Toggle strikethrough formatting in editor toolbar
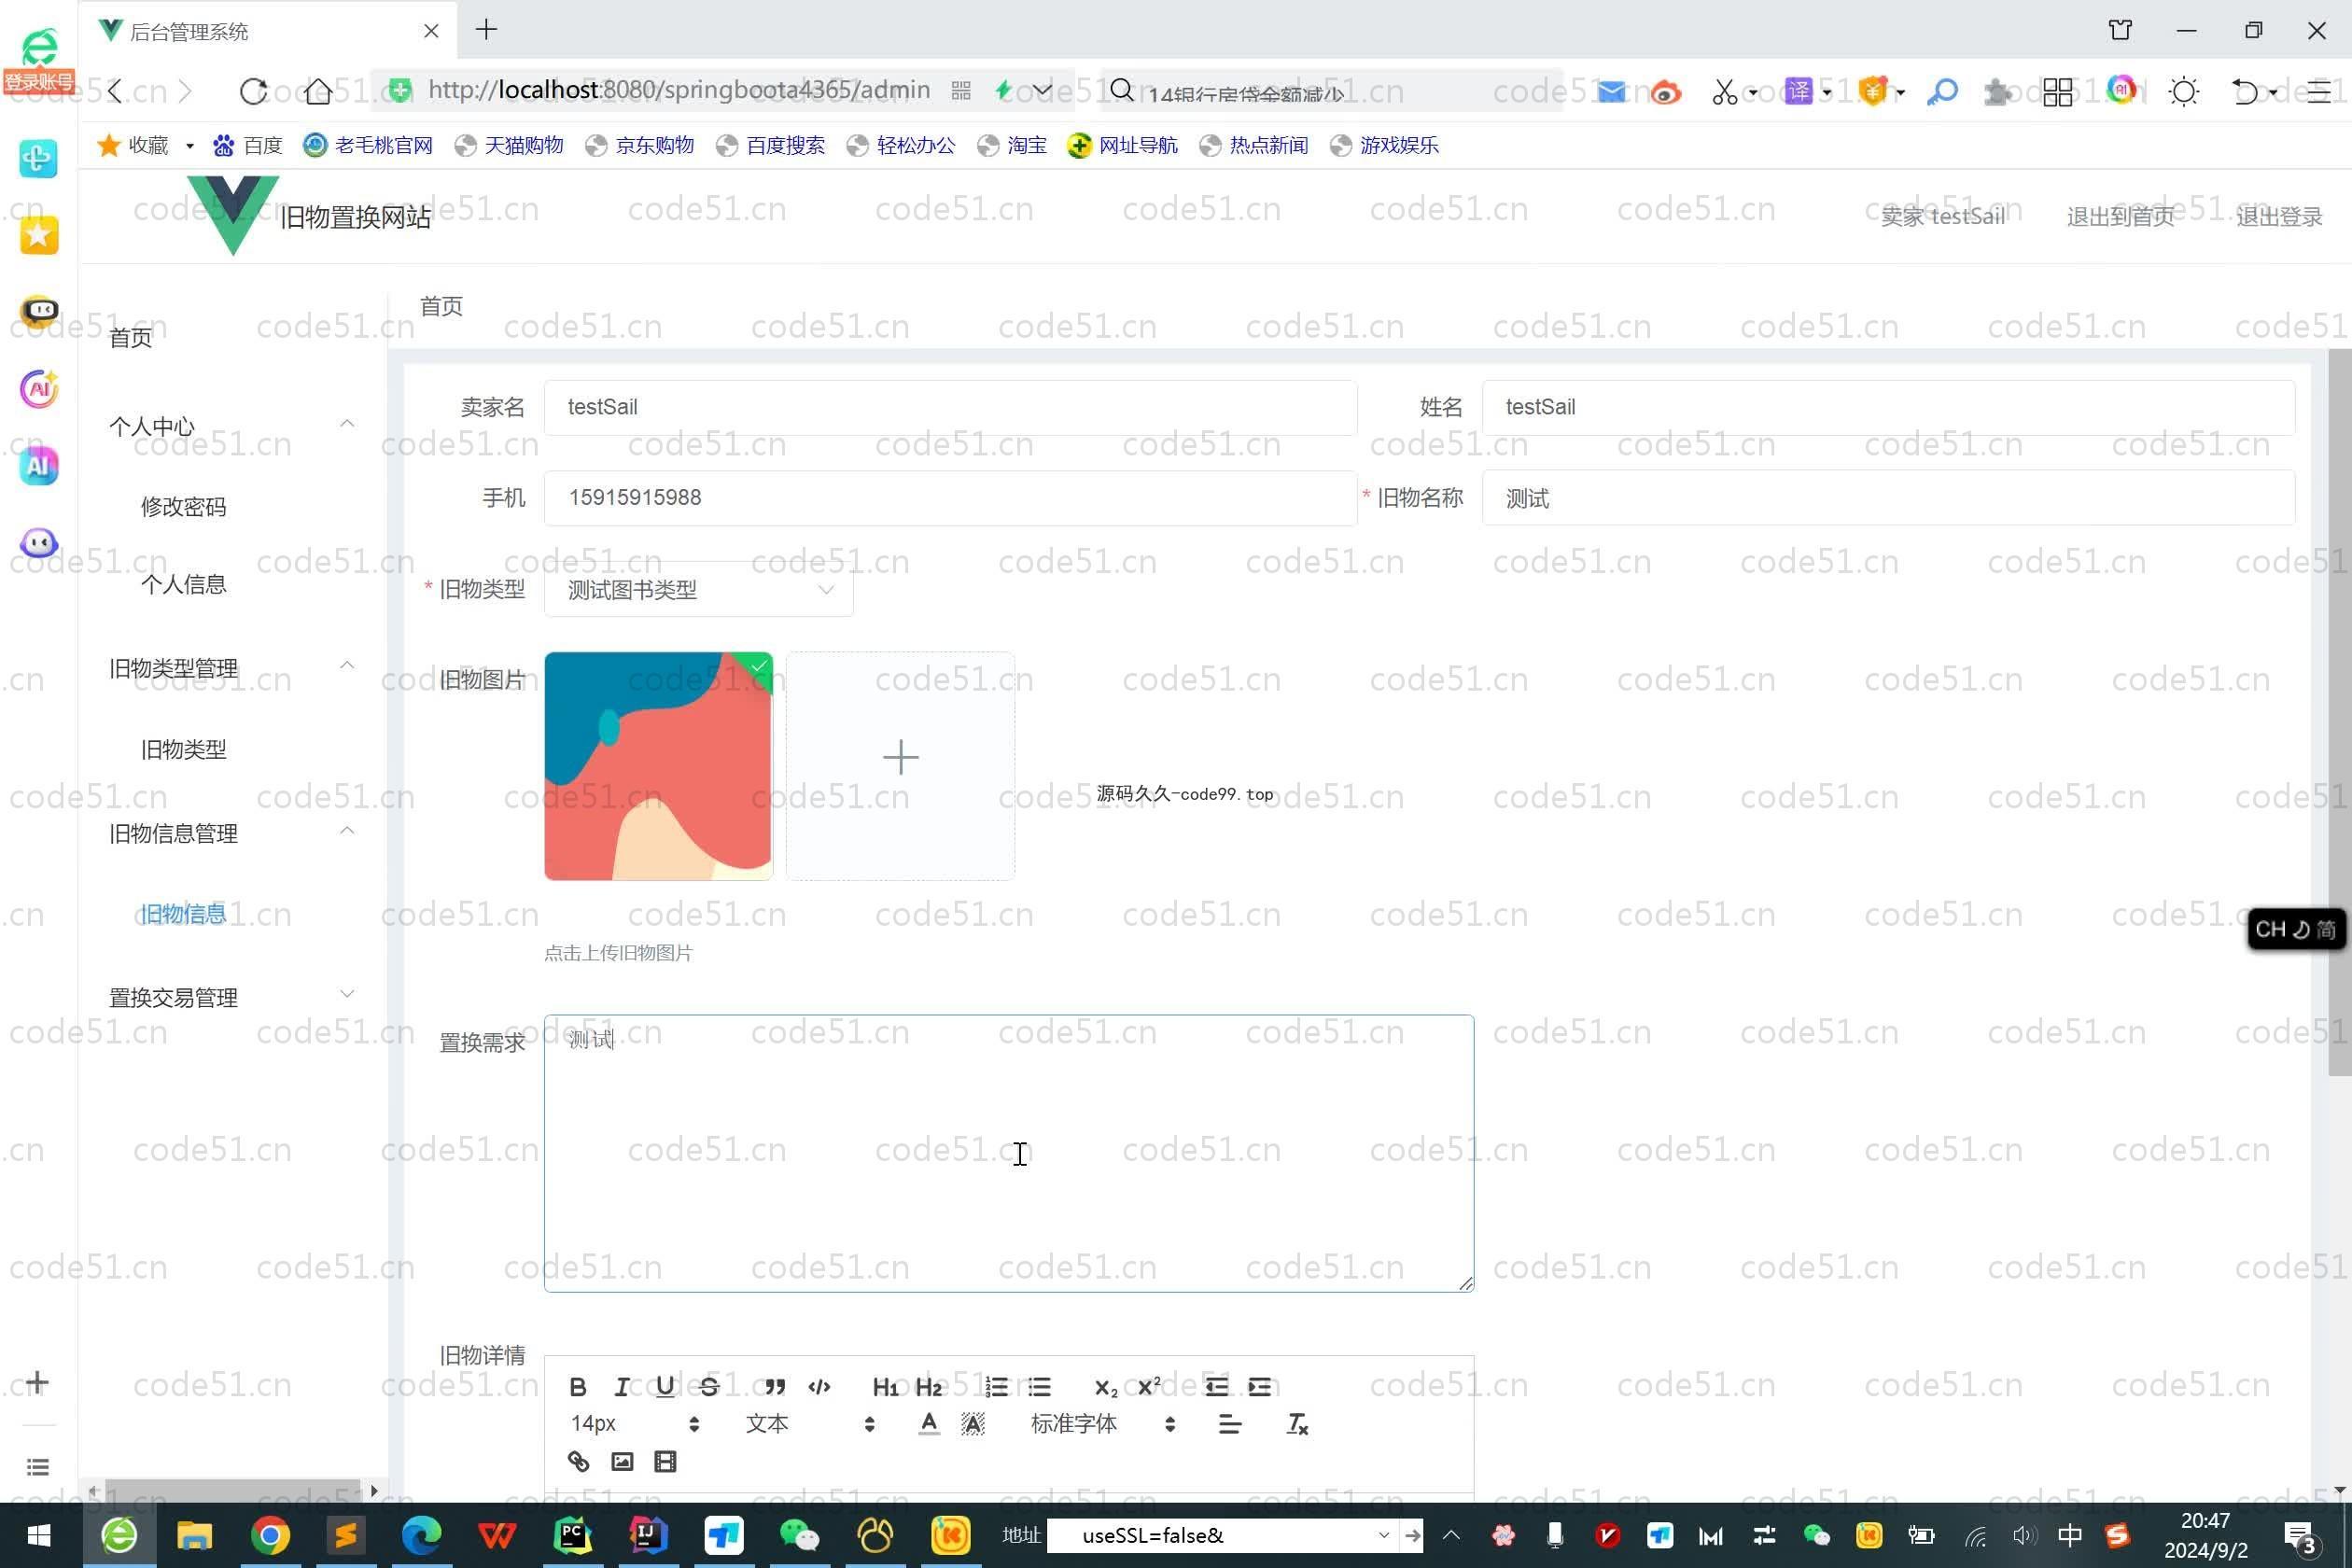Viewport: 2352px width, 1568px height. pyautogui.click(x=709, y=1386)
